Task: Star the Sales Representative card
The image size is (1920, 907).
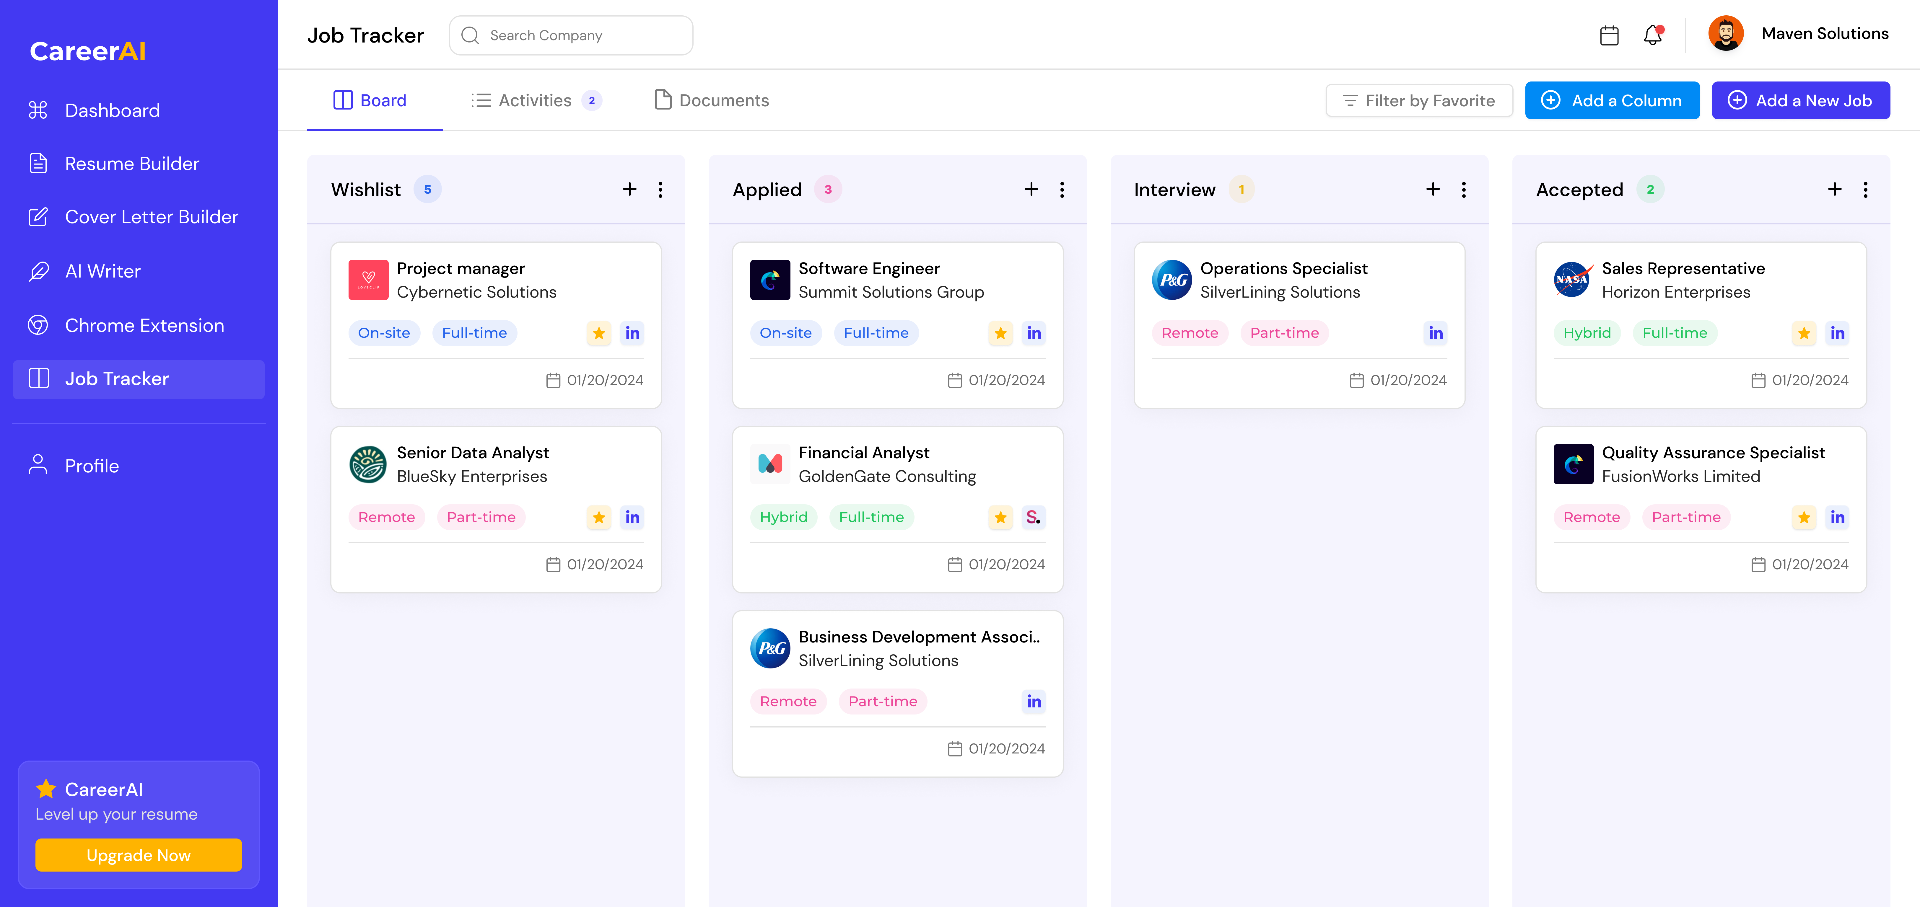Action: click(x=1804, y=333)
